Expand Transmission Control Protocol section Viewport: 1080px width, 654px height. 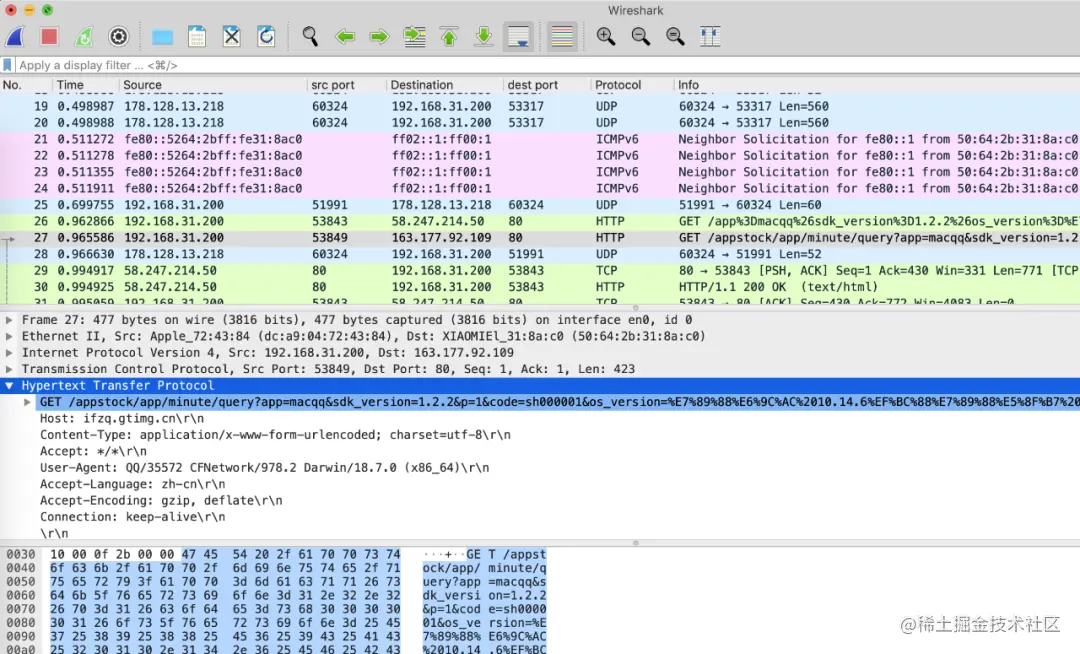(9, 369)
